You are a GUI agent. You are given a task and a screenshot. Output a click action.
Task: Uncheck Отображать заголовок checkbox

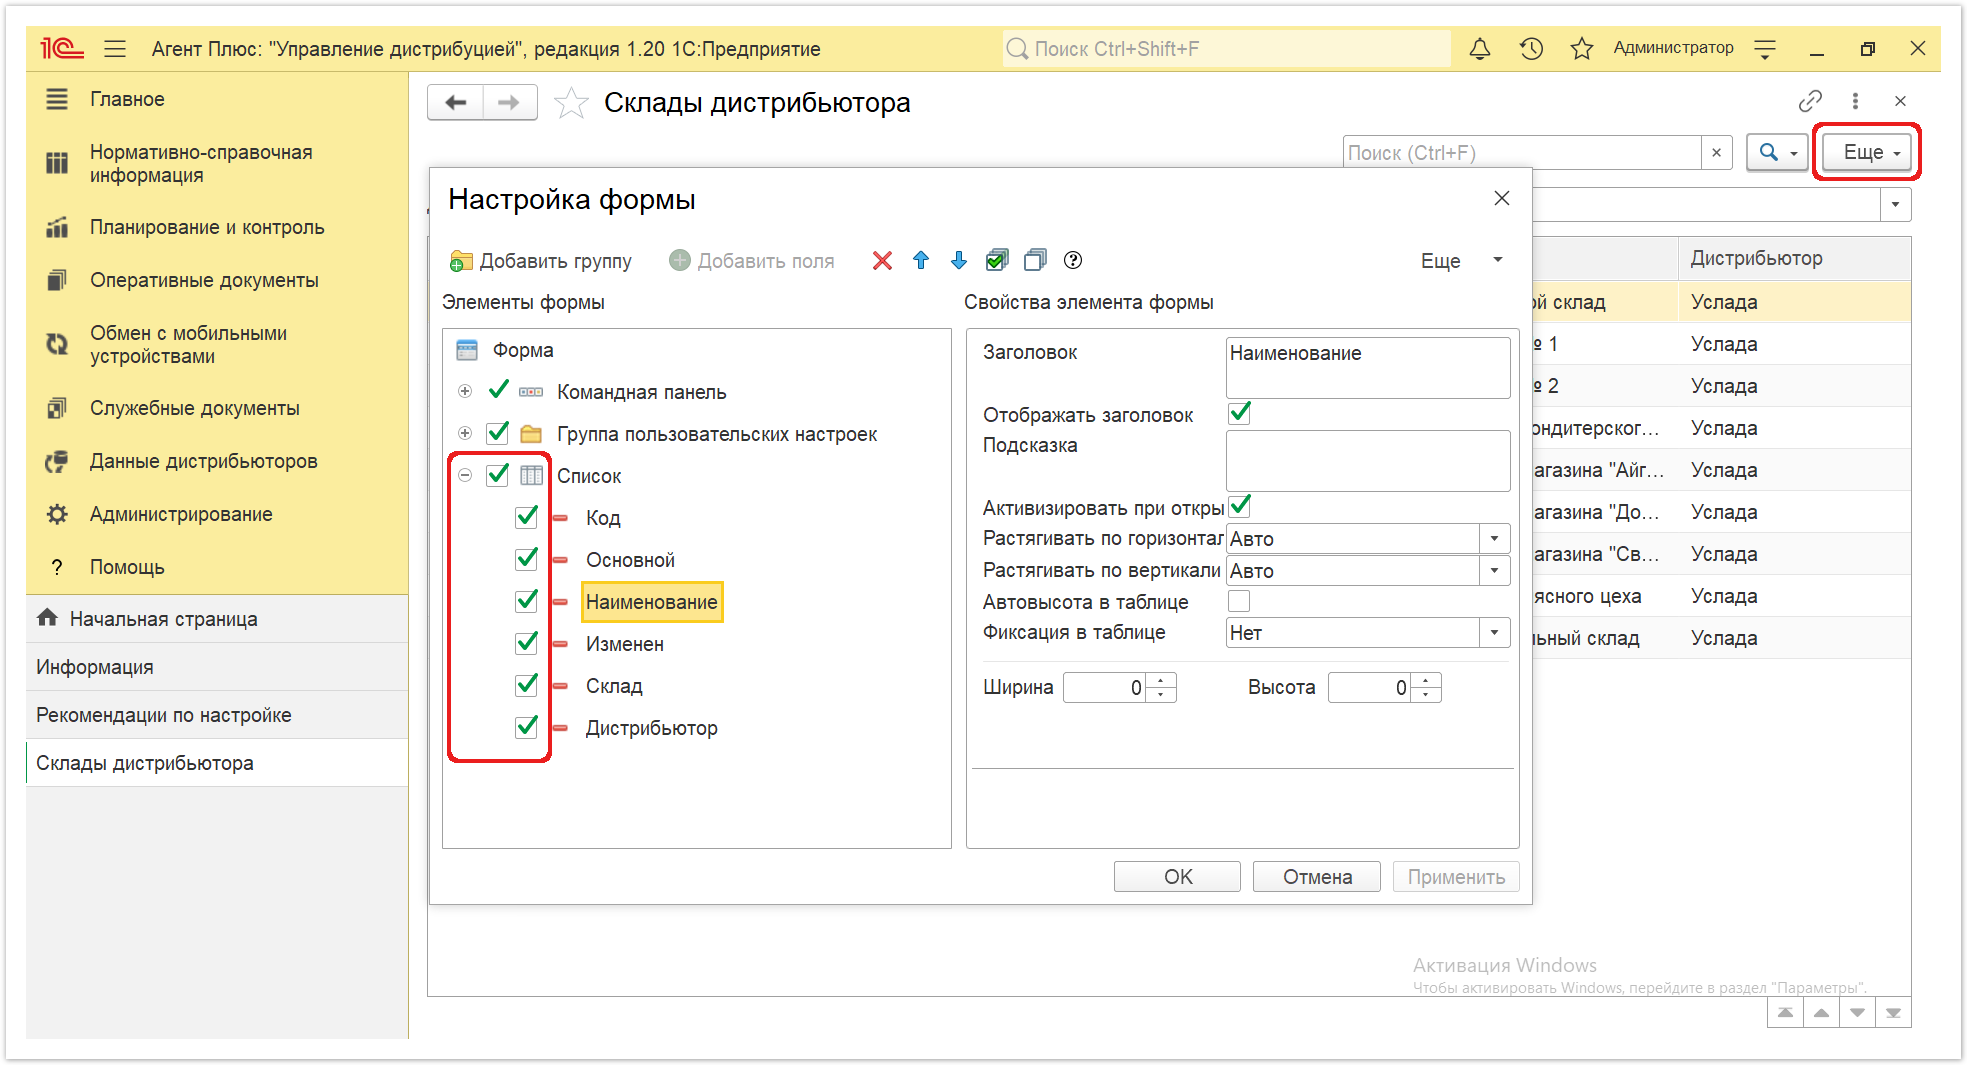coord(1239,413)
